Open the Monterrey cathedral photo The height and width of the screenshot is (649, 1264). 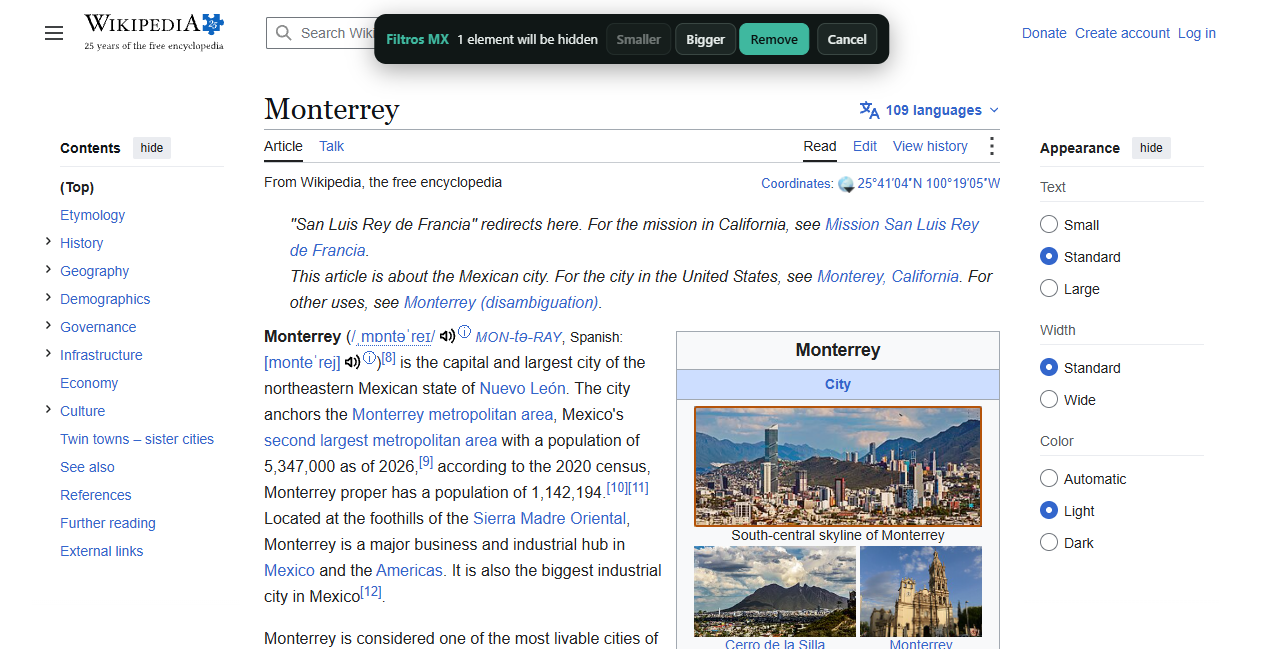[x=921, y=591]
